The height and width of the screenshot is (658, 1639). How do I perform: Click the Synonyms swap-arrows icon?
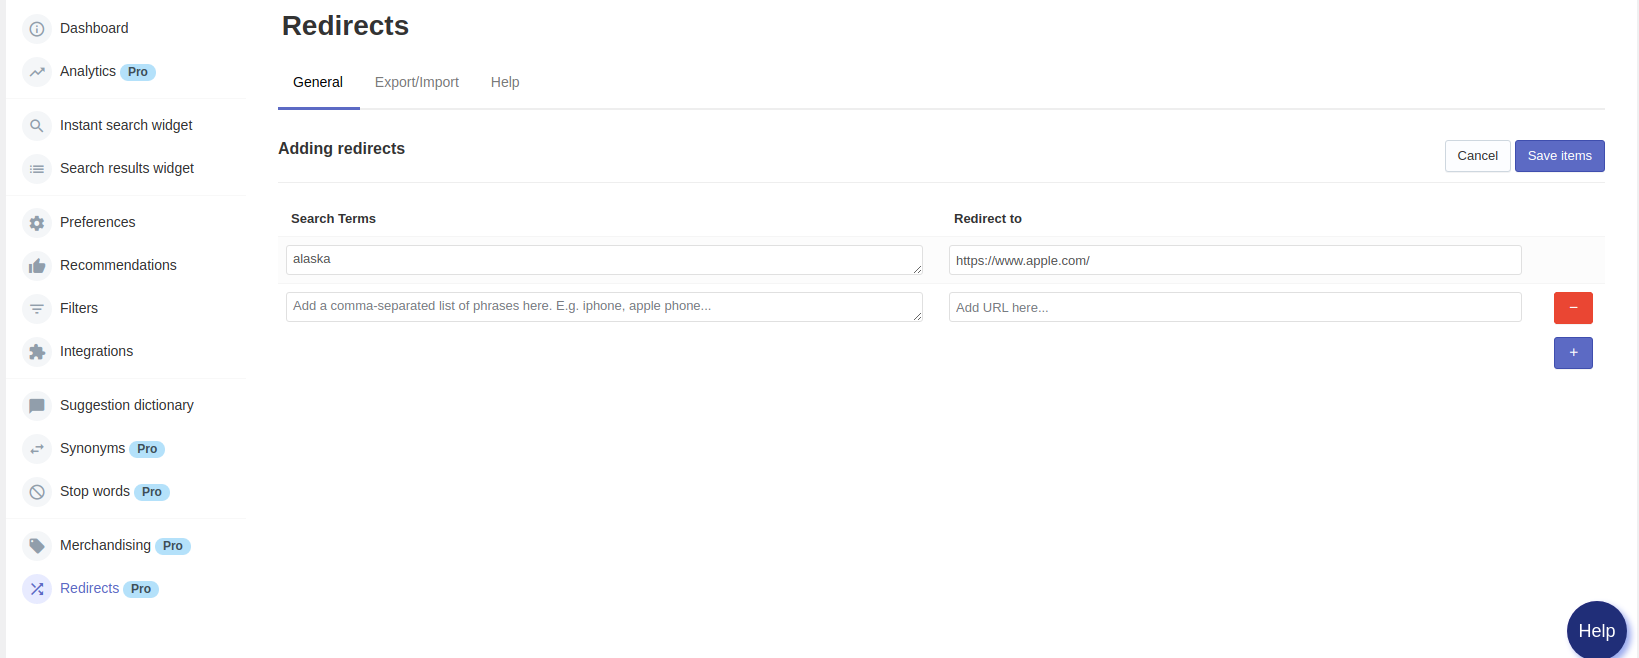coord(37,449)
